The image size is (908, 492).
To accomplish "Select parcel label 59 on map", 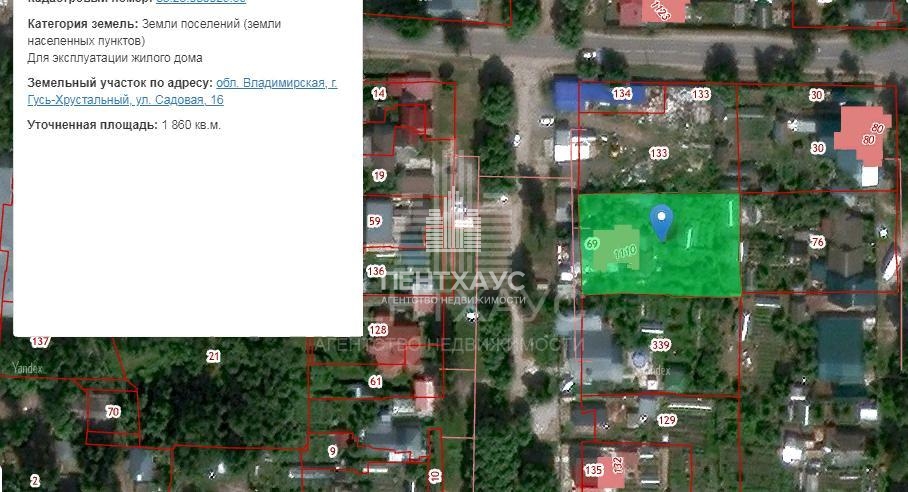I will pyautogui.click(x=375, y=221).
